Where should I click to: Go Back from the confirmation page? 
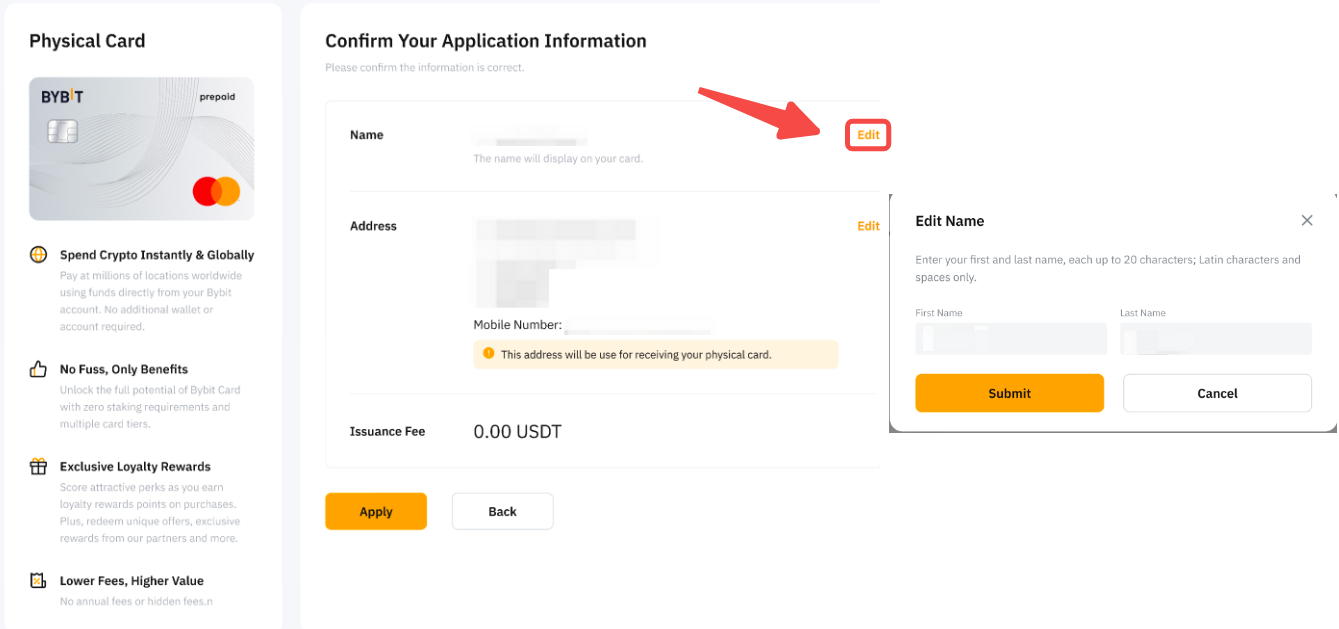coord(502,511)
